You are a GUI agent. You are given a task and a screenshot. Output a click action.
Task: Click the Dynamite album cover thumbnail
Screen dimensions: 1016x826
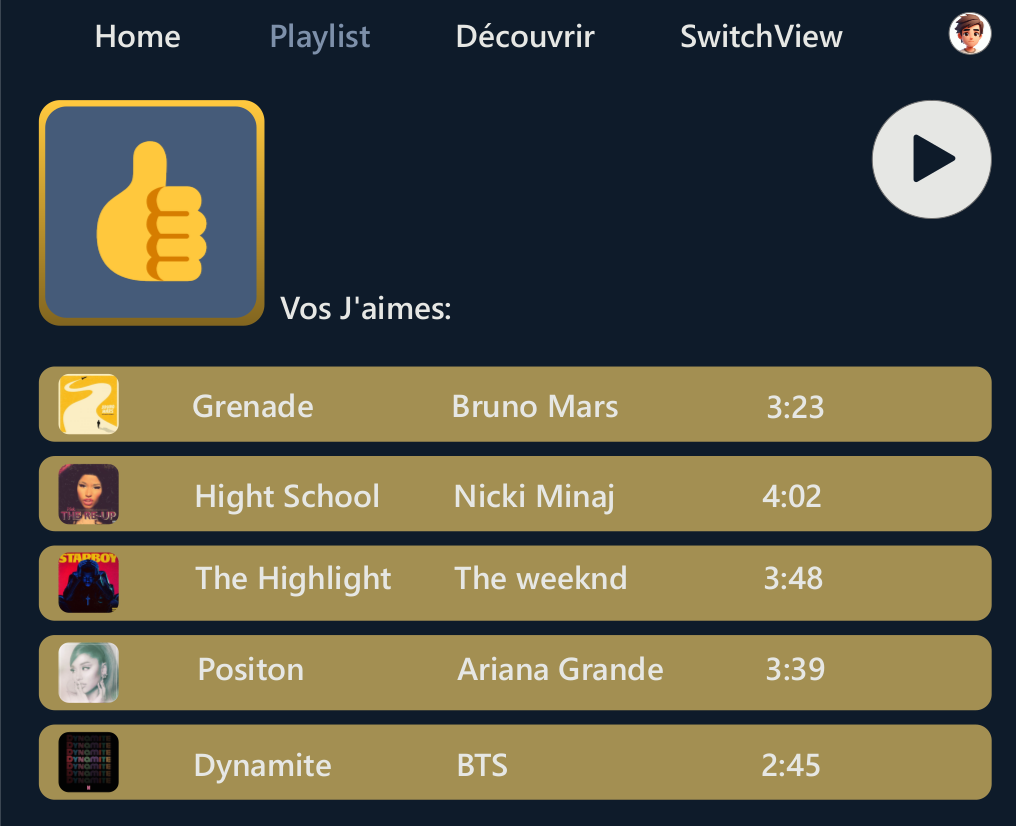(89, 762)
